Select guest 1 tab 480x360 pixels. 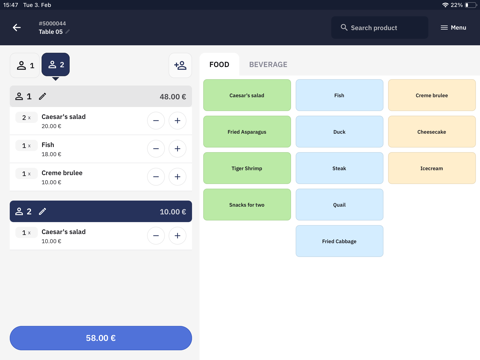[25, 65]
